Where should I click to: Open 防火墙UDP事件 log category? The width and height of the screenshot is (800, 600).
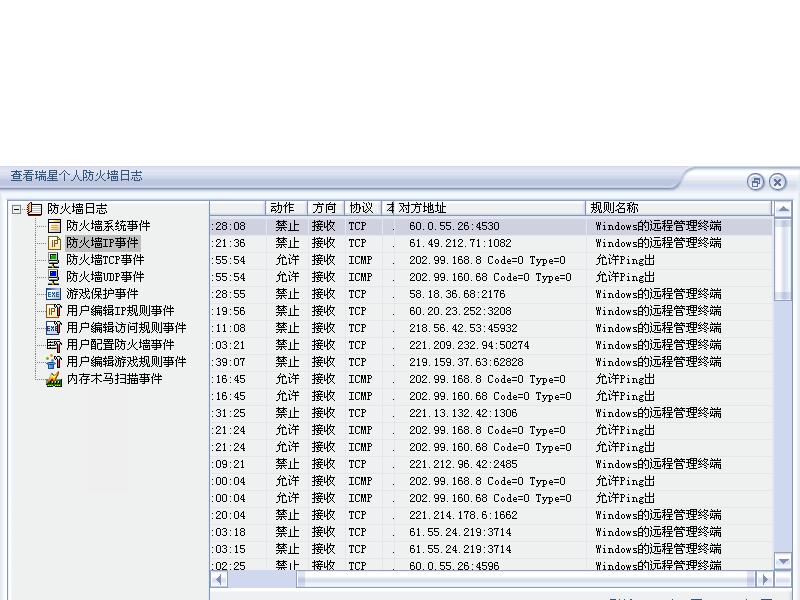click(105, 277)
